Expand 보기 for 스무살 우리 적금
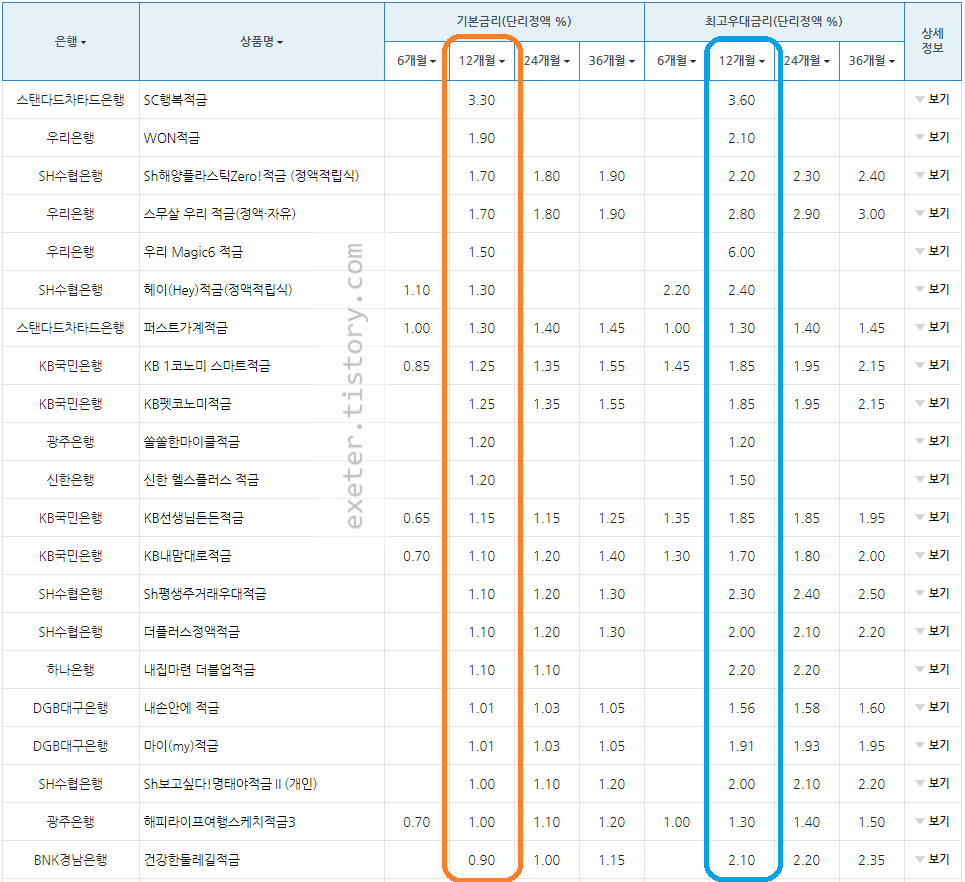 coord(932,214)
